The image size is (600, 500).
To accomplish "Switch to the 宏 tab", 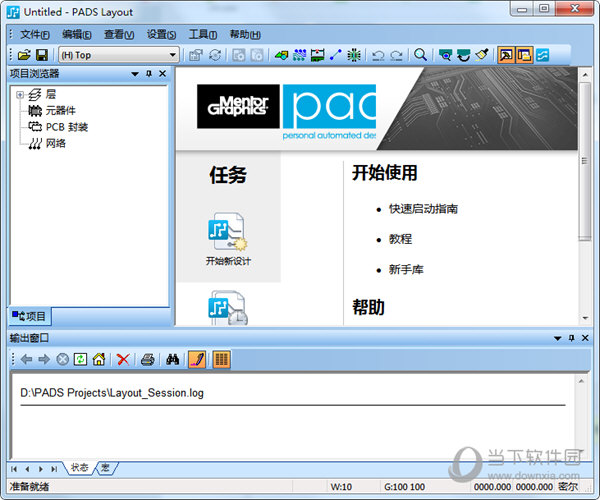I will click(106, 467).
